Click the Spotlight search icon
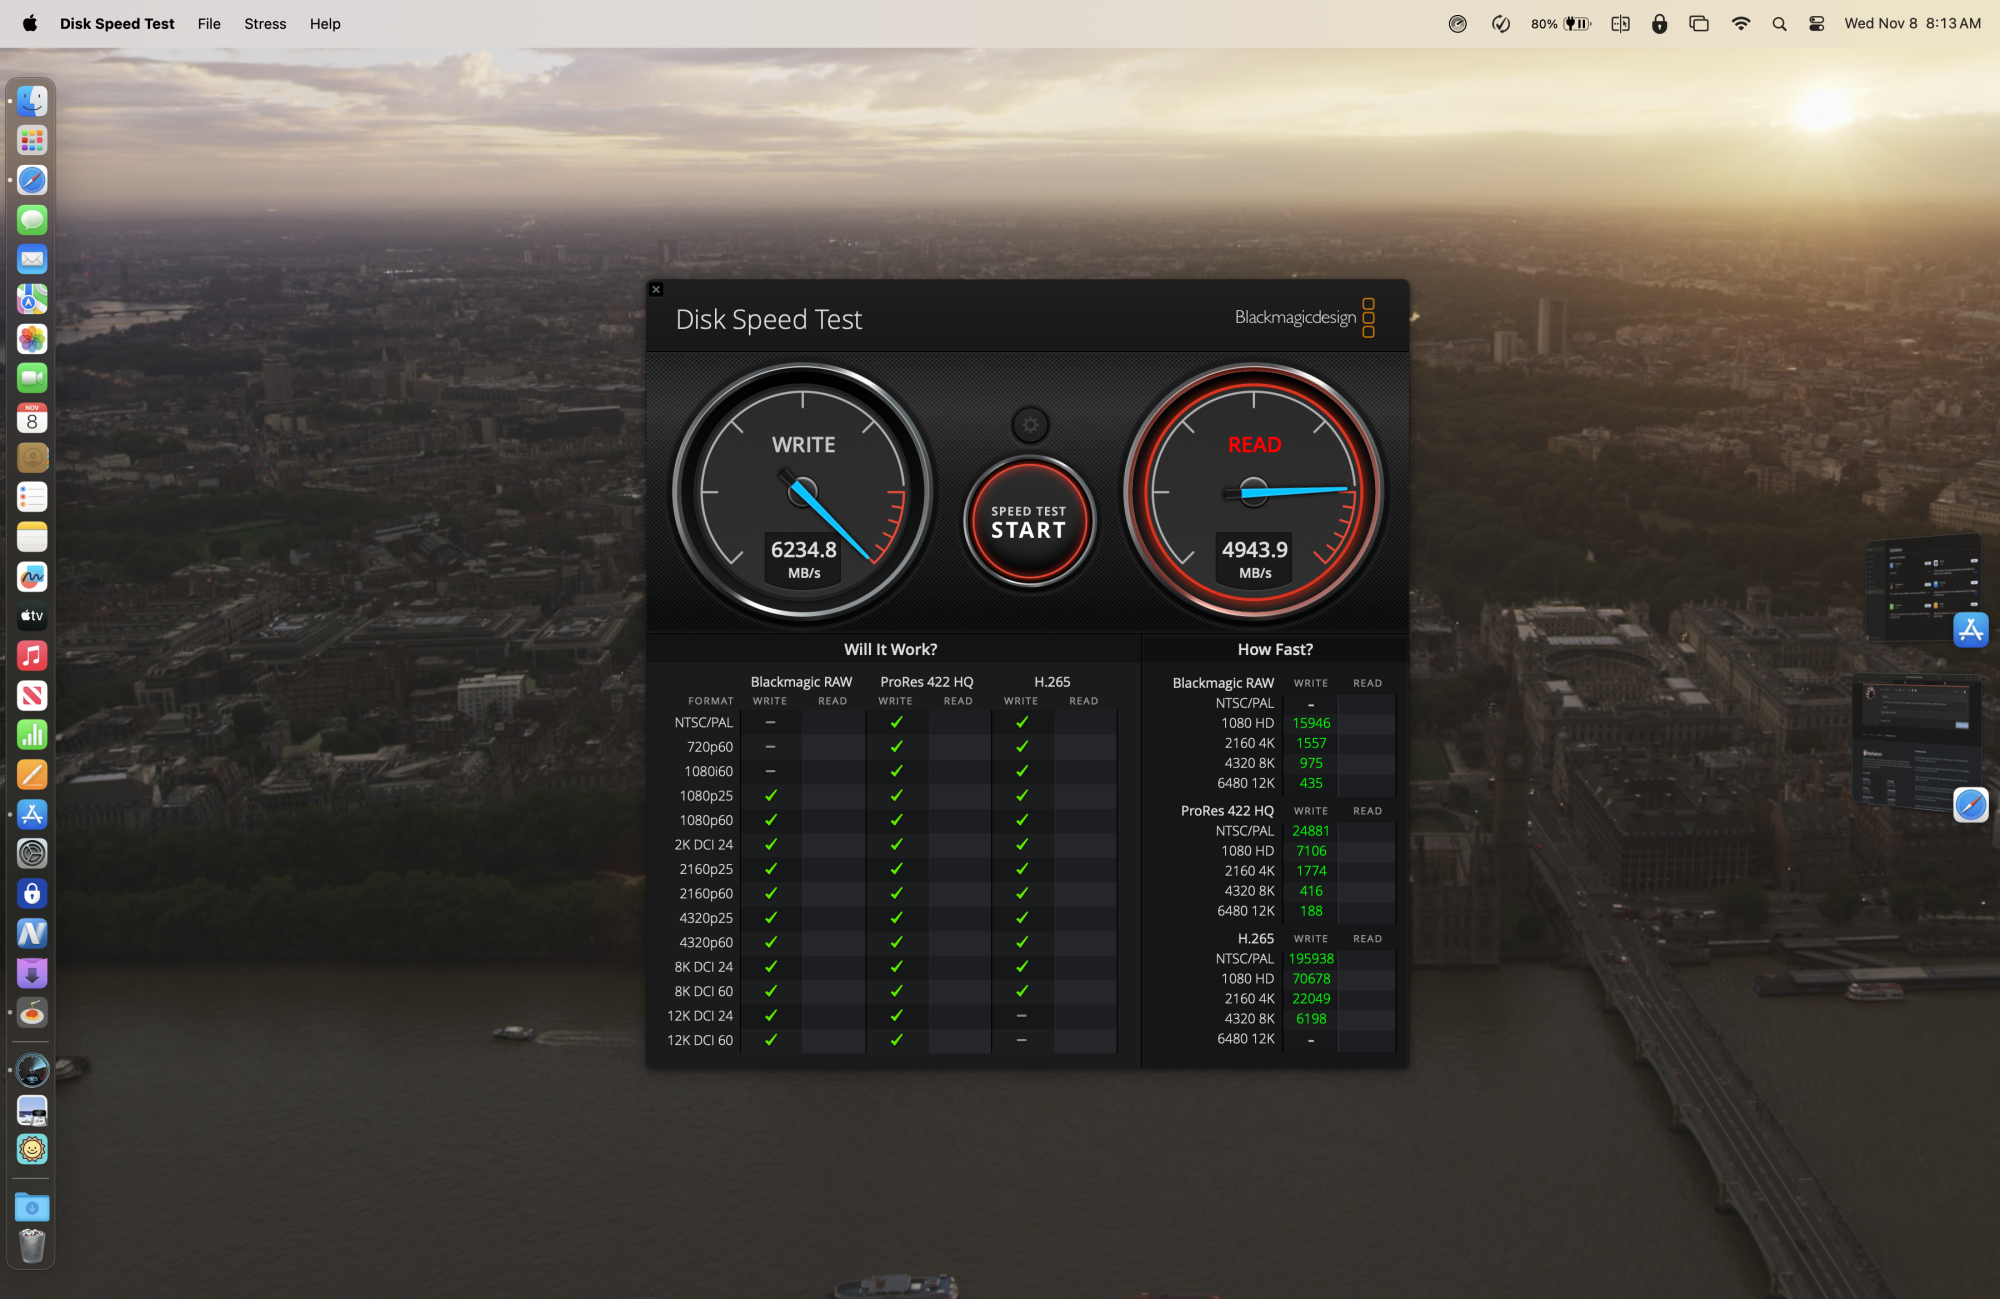Image resolution: width=2000 pixels, height=1299 pixels. [x=1779, y=24]
